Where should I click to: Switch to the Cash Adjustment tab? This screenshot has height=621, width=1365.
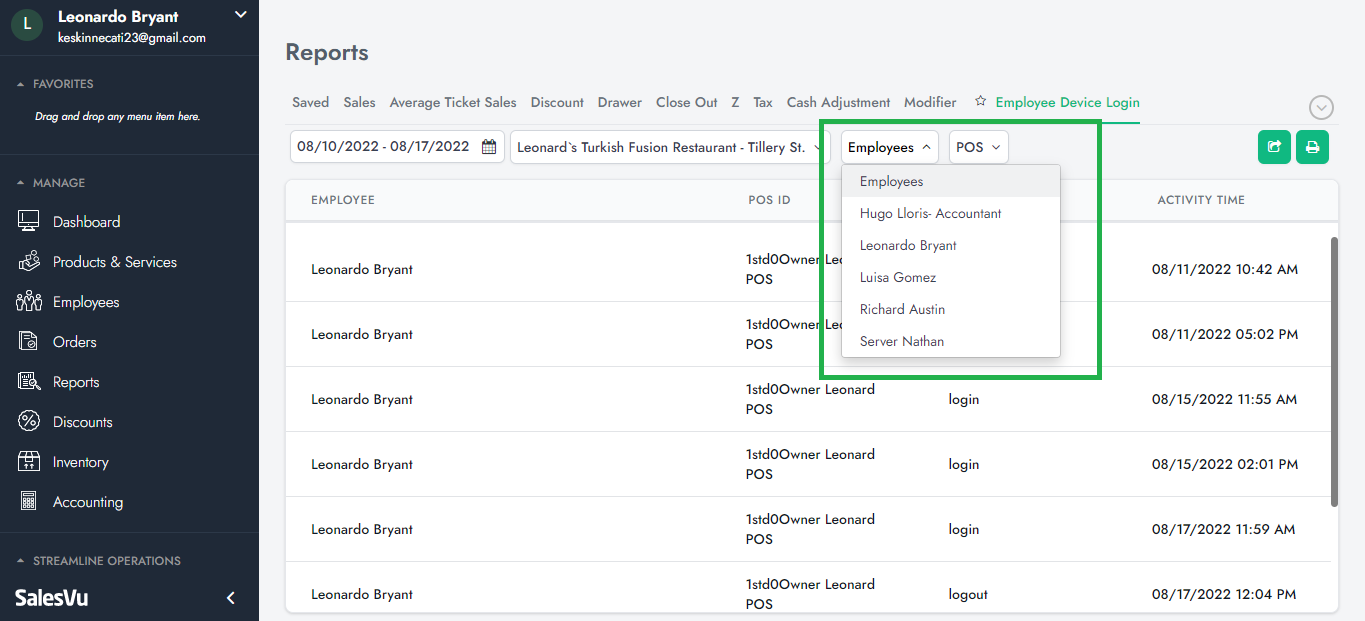pyautogui.click(x=838, y=102)
